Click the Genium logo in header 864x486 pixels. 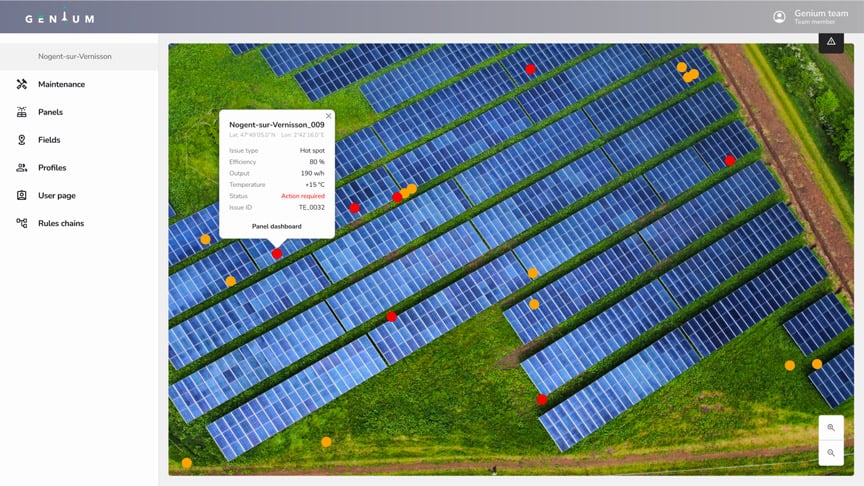pyautogui.click(x=60, y=17)
